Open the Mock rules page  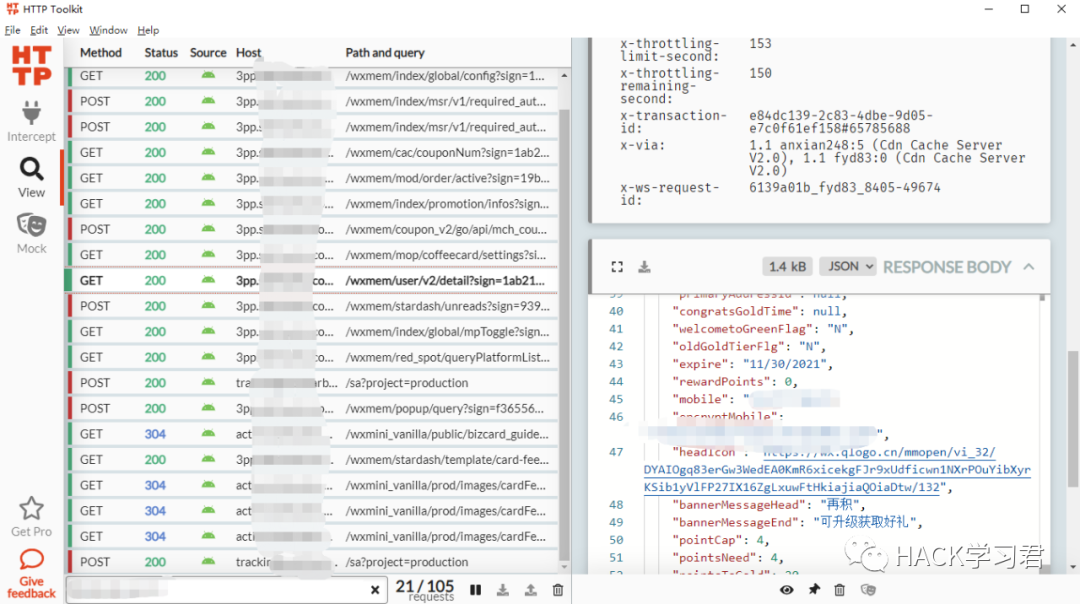tap(31, 232)
